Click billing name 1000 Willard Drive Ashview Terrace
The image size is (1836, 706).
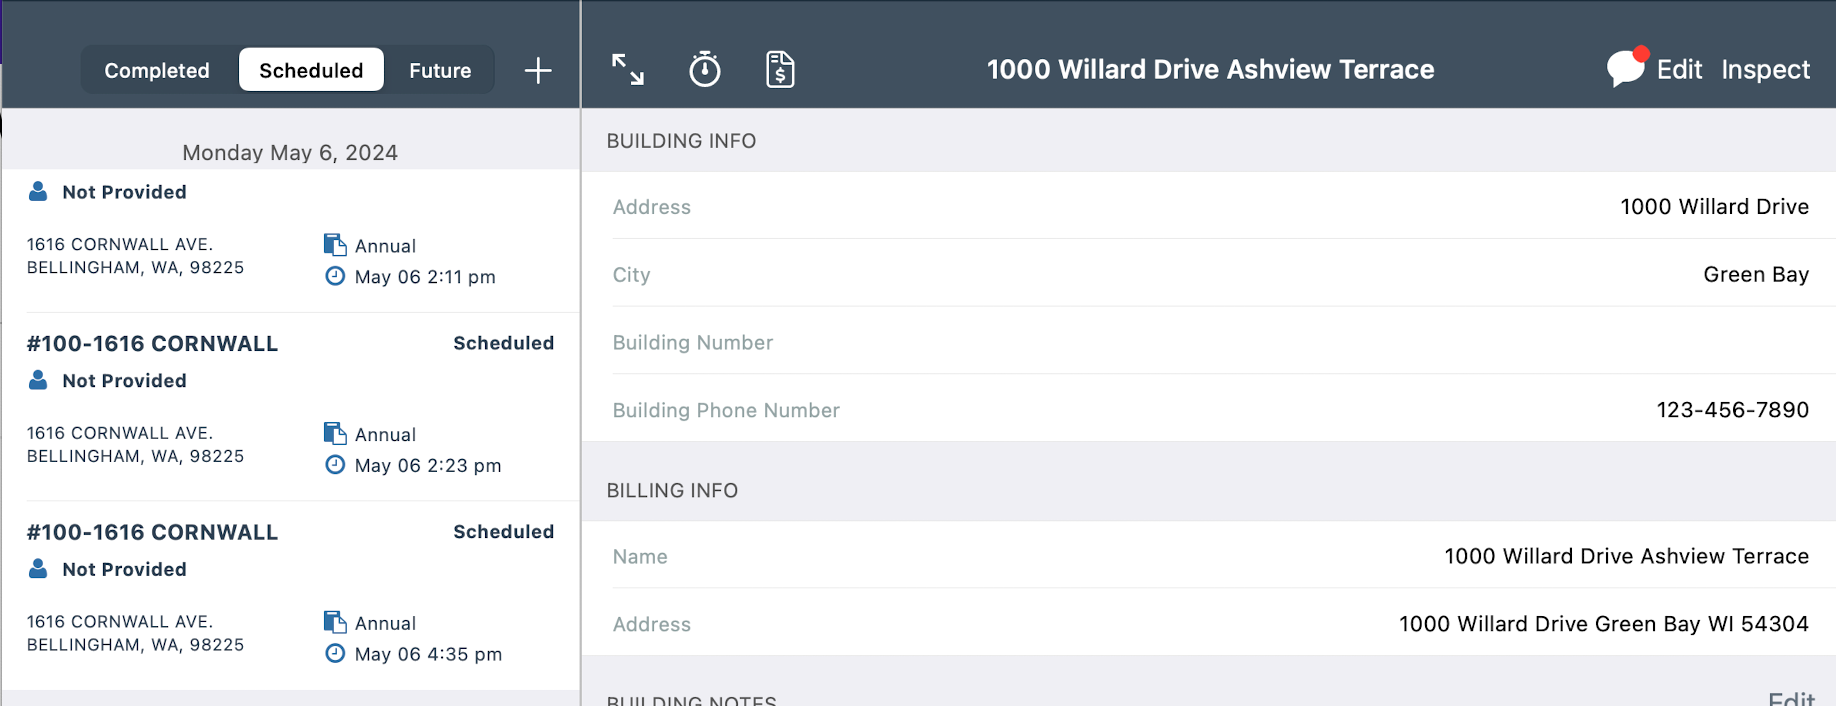coord(1626,556)
